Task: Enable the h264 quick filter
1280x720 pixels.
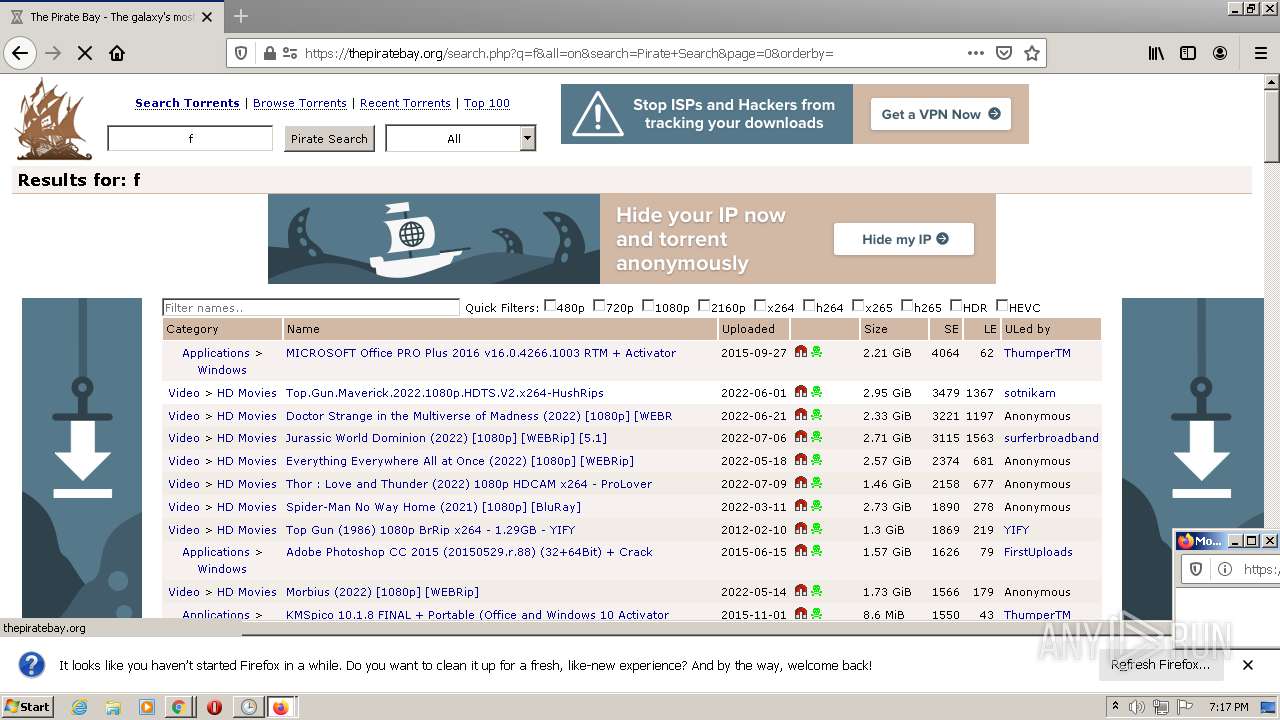Action: [x=809, y=306]
